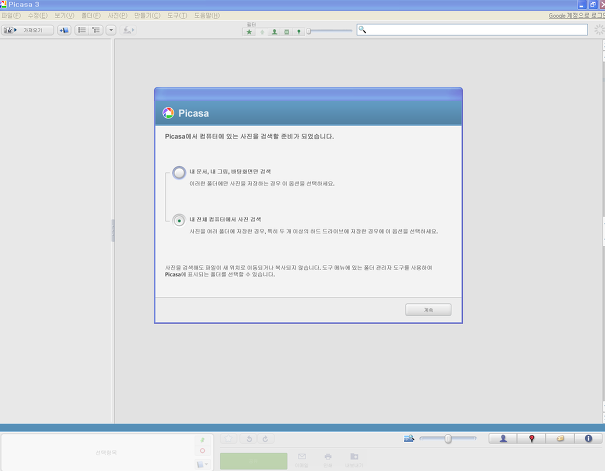Switch library to flat list view
This screenshot has width=605, height=471.
[82, 30]
